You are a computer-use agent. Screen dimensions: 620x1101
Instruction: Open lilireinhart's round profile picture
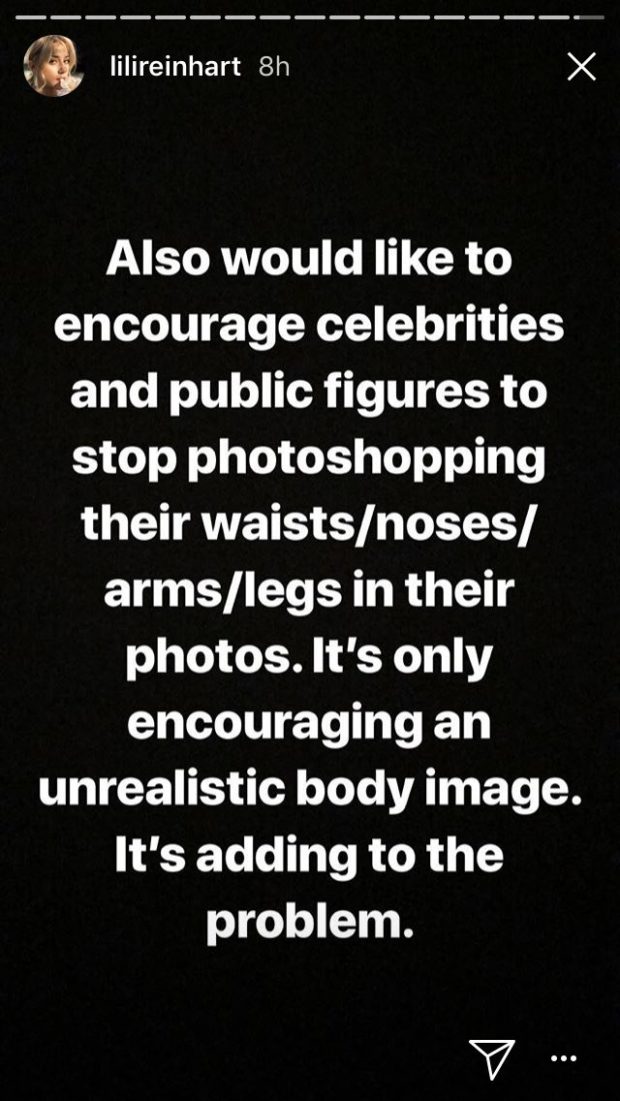tap(53, 65)
